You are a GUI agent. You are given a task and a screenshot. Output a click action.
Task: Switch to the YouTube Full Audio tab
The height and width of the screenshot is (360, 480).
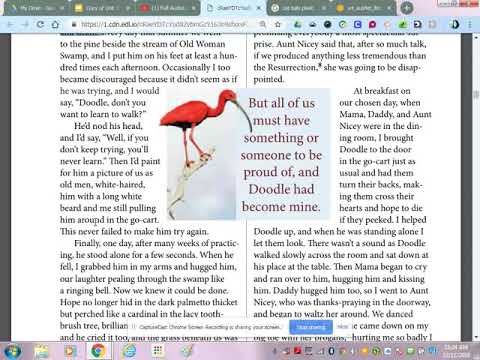click(x=168, y=8)
